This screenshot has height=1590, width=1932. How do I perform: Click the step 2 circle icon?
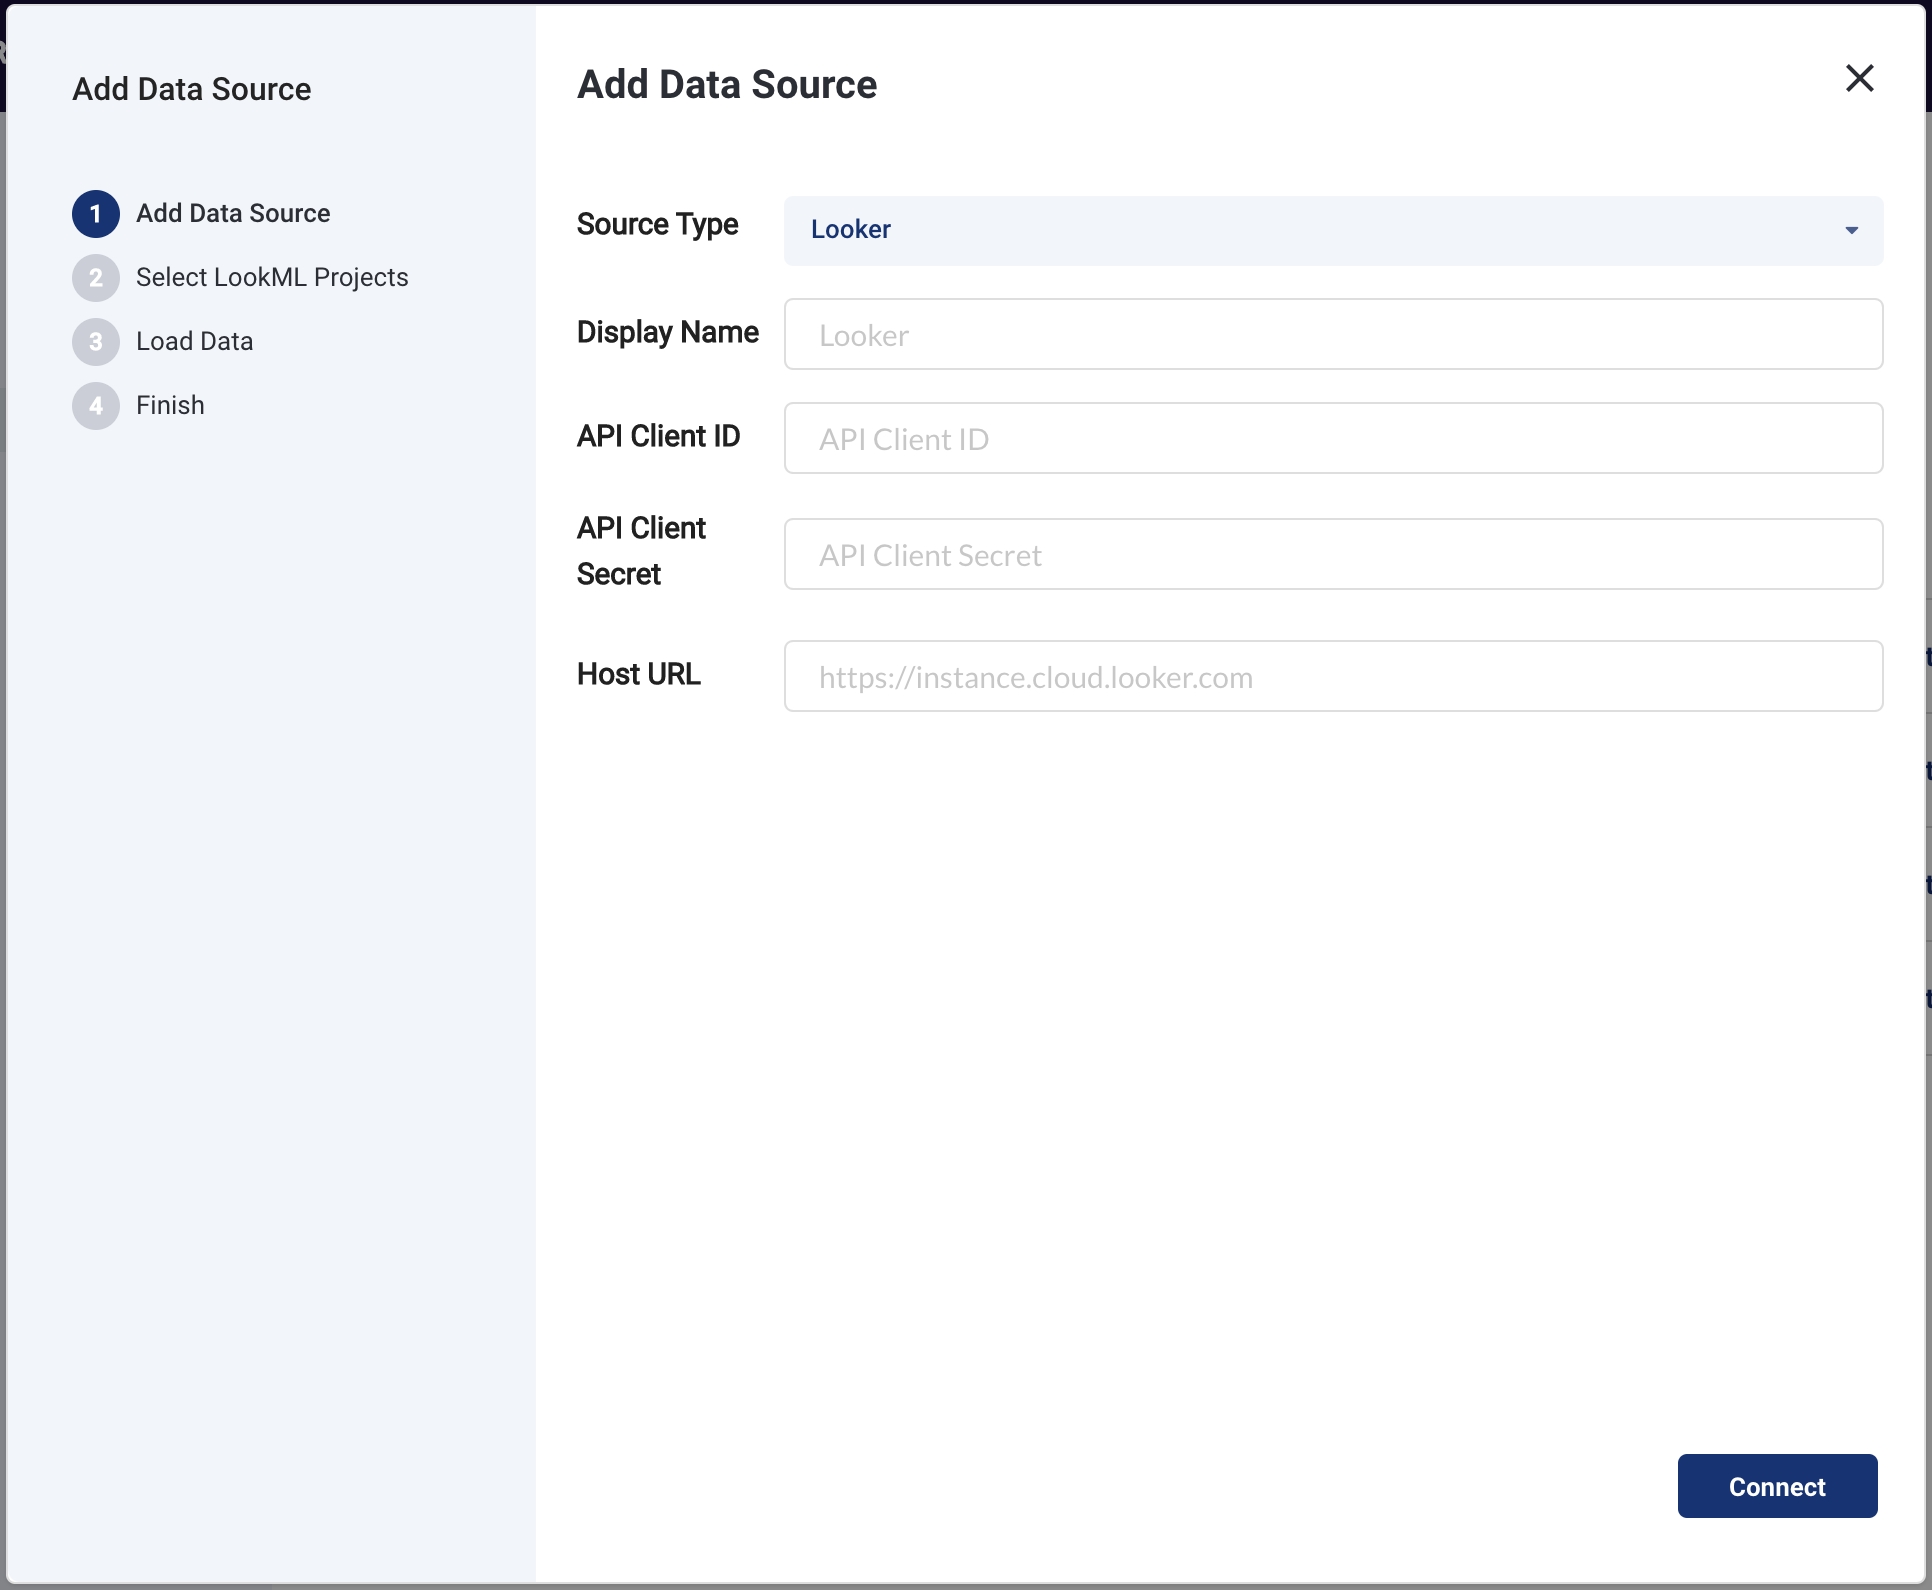click(96, 278)
